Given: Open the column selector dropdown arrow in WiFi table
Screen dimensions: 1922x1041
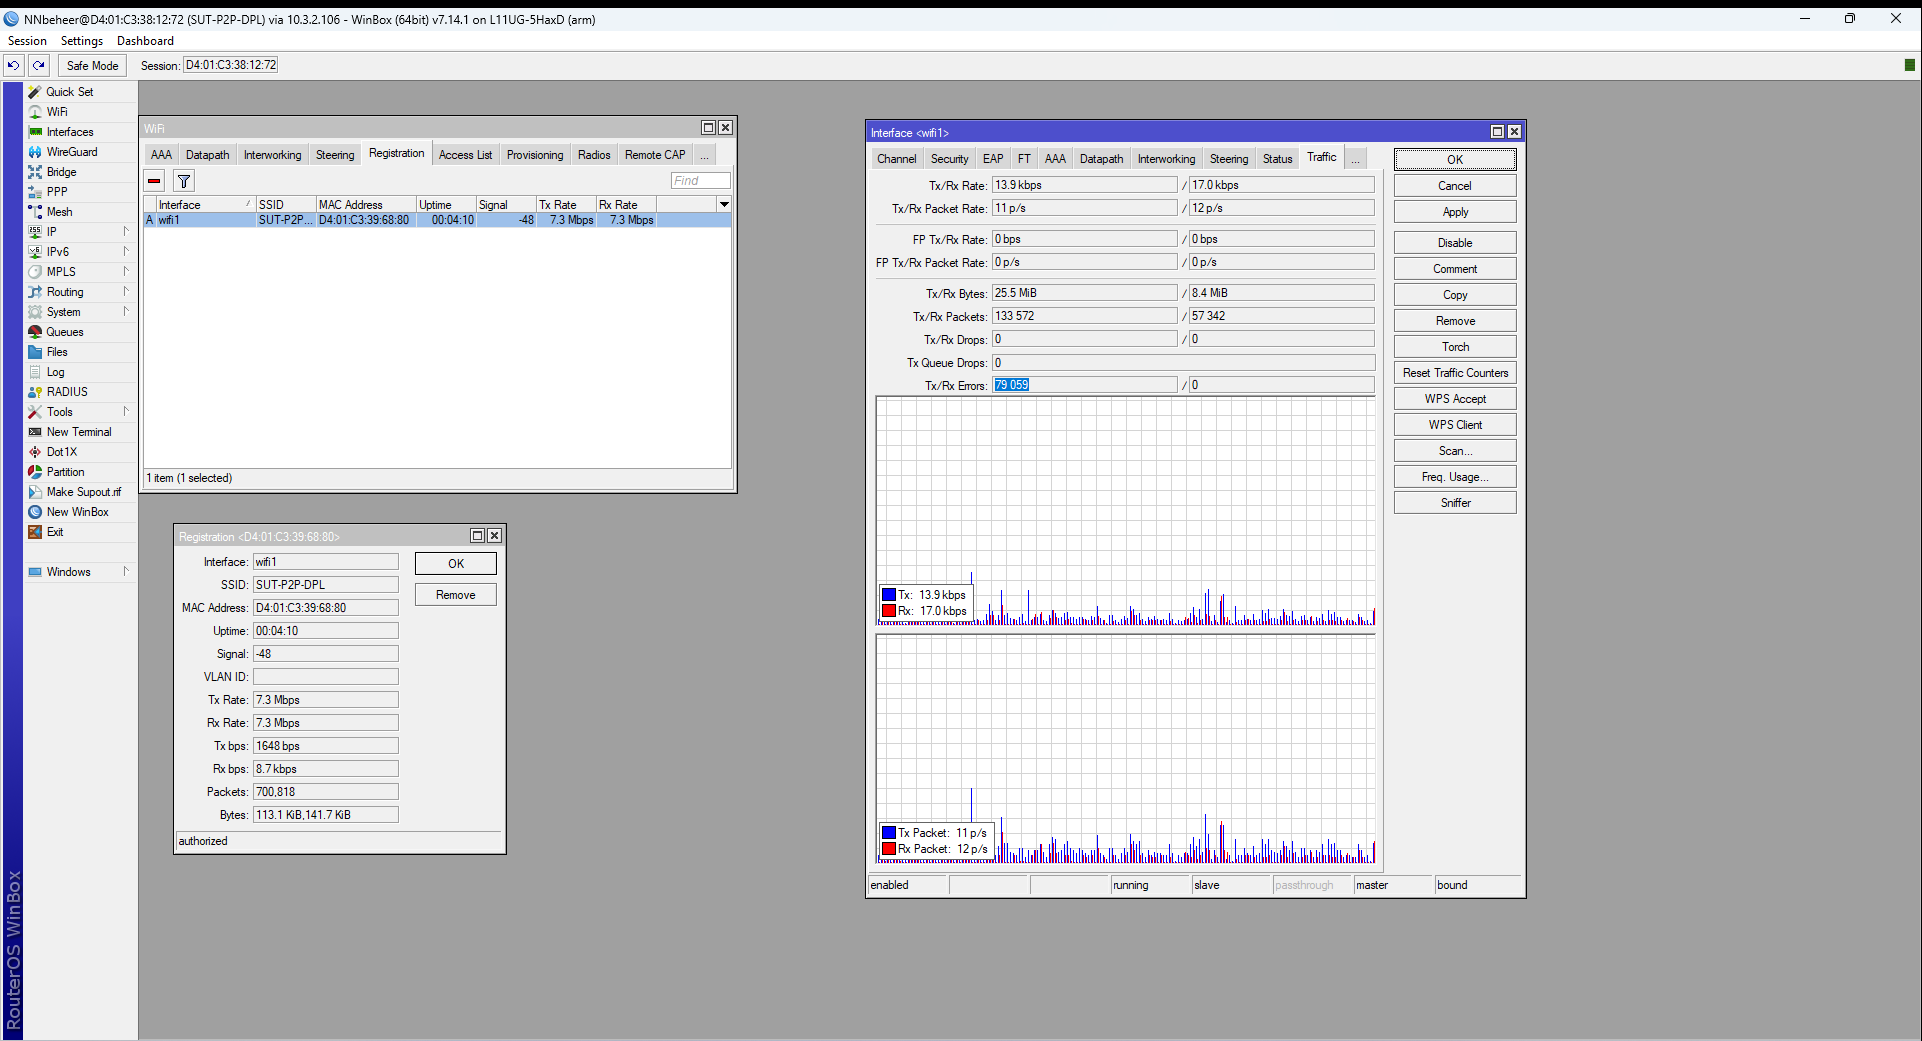Looking at the screenshot, I should [x=724, y=204].
